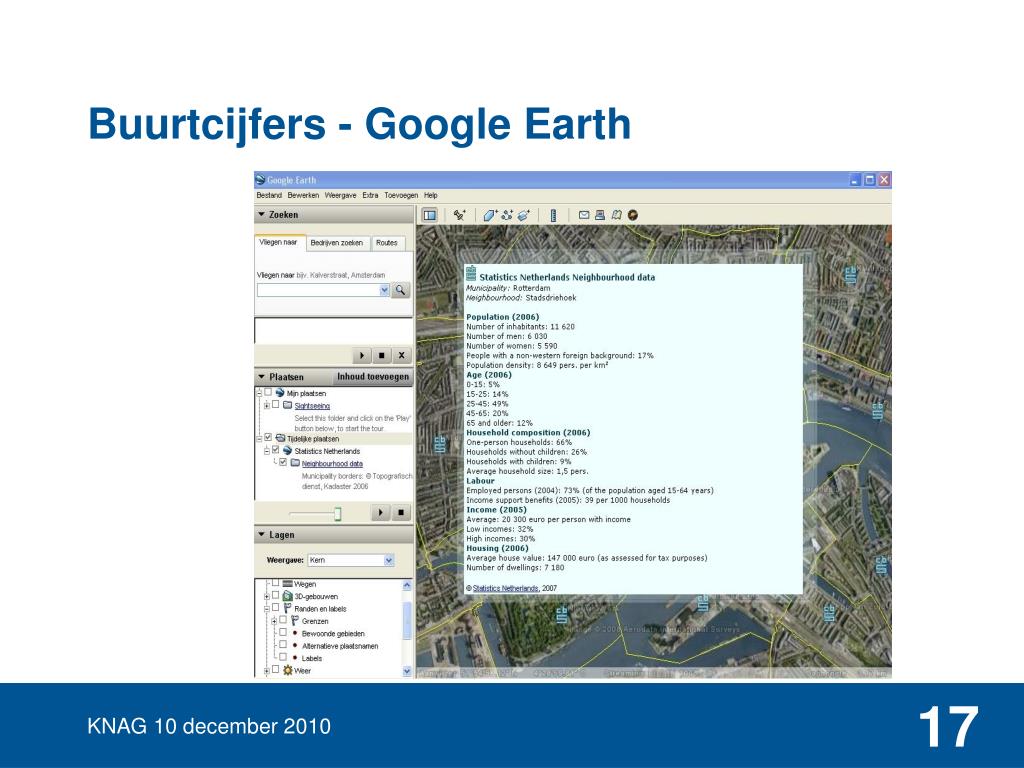Open the Weergave Kern dropdown

[389, 560]
